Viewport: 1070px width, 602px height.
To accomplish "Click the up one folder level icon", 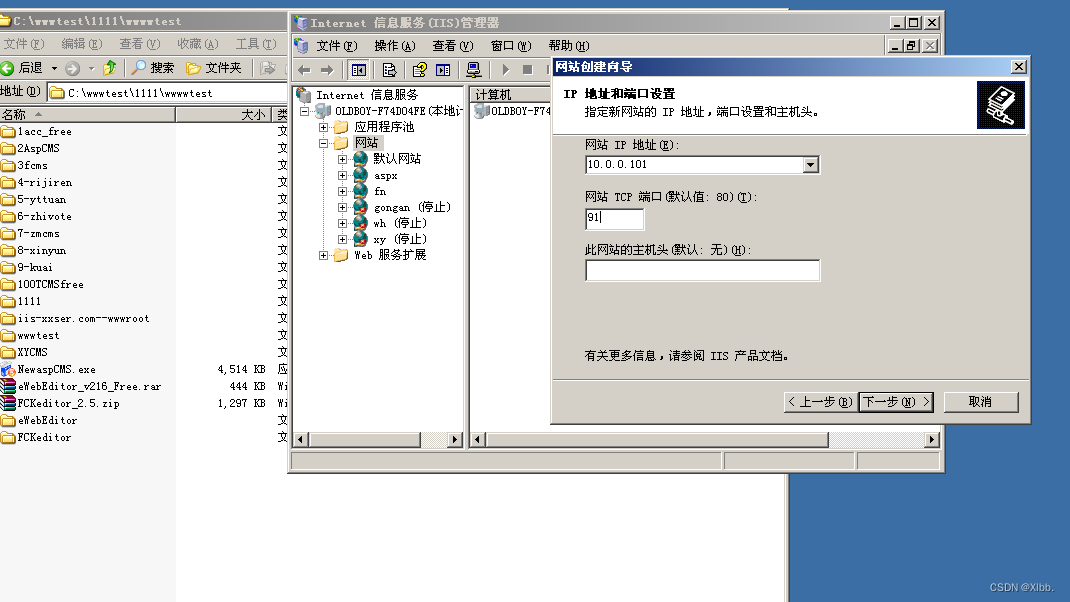I will point(110,68).
